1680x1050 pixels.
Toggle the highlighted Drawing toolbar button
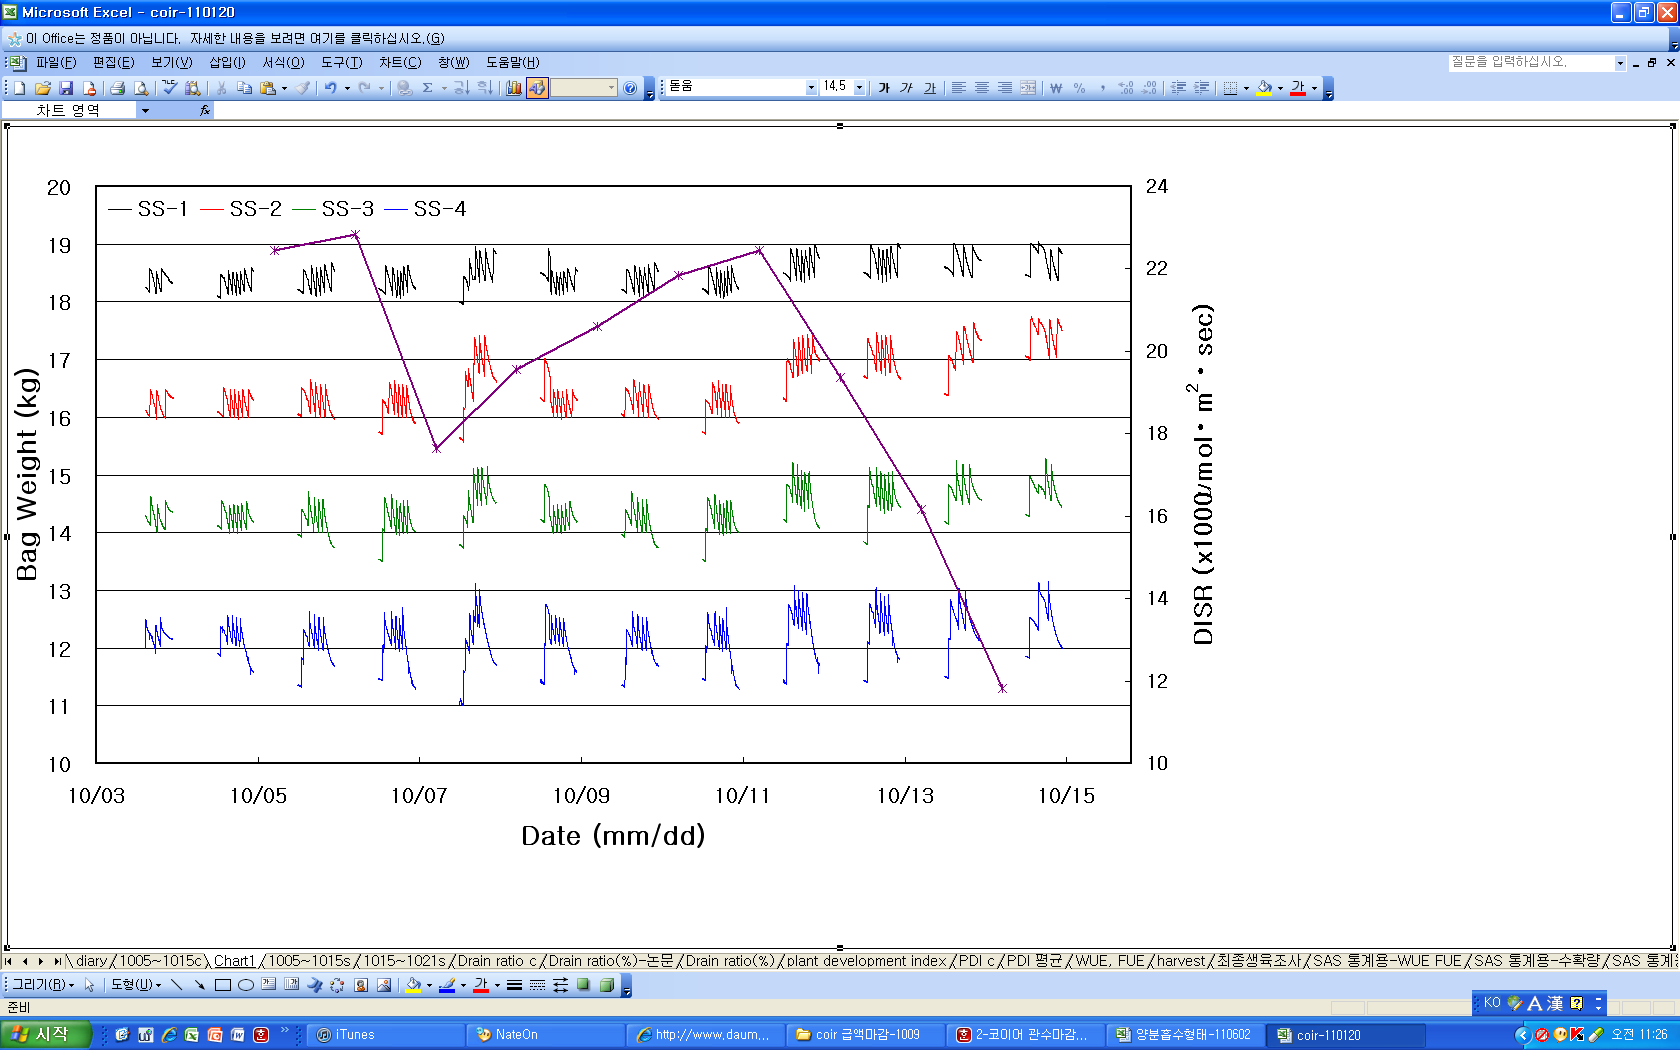pos(537,88)
